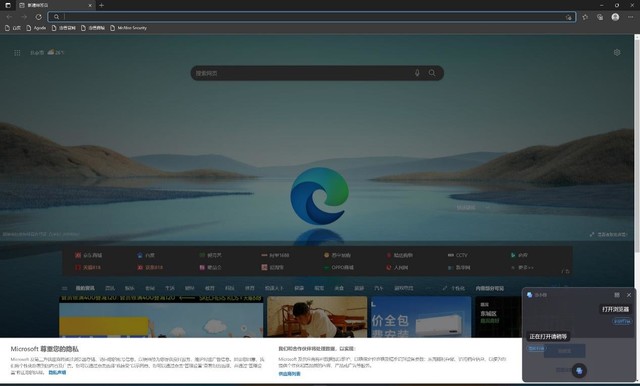The height and width of the screenshot is (386, 640).
Task: Close the current new tab page tab
Action: (x=90, y=6)
